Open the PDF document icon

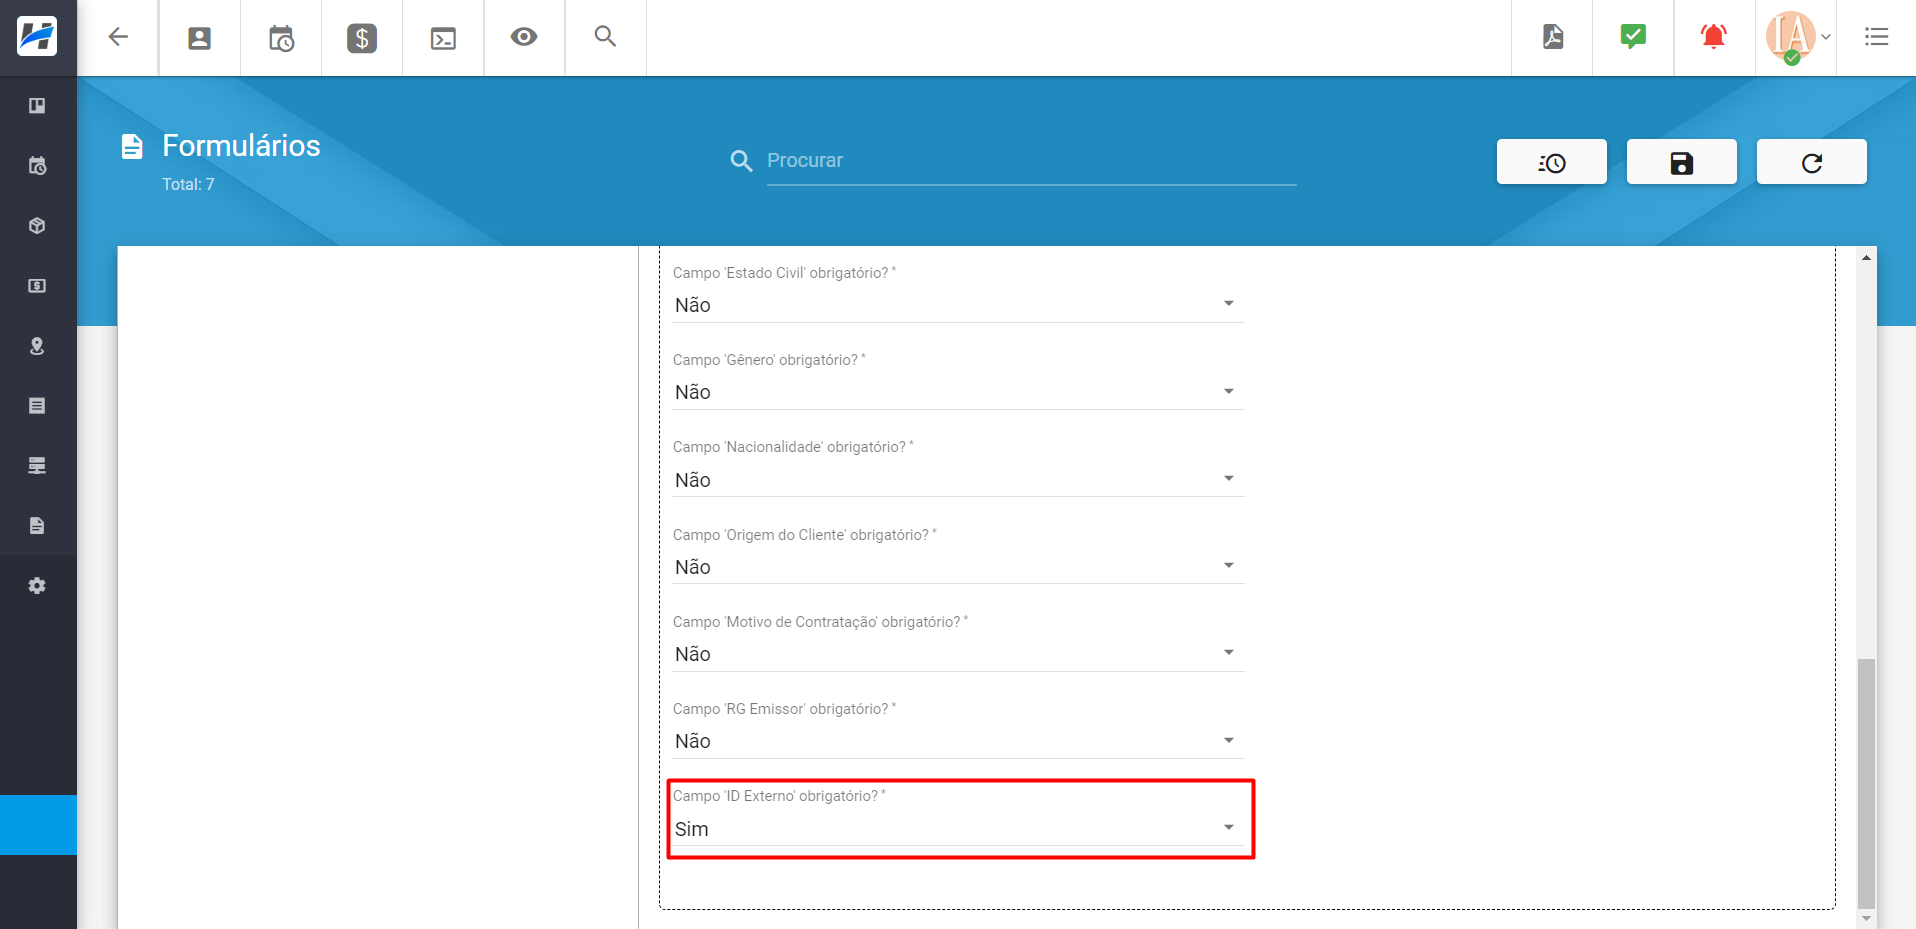1553,37
